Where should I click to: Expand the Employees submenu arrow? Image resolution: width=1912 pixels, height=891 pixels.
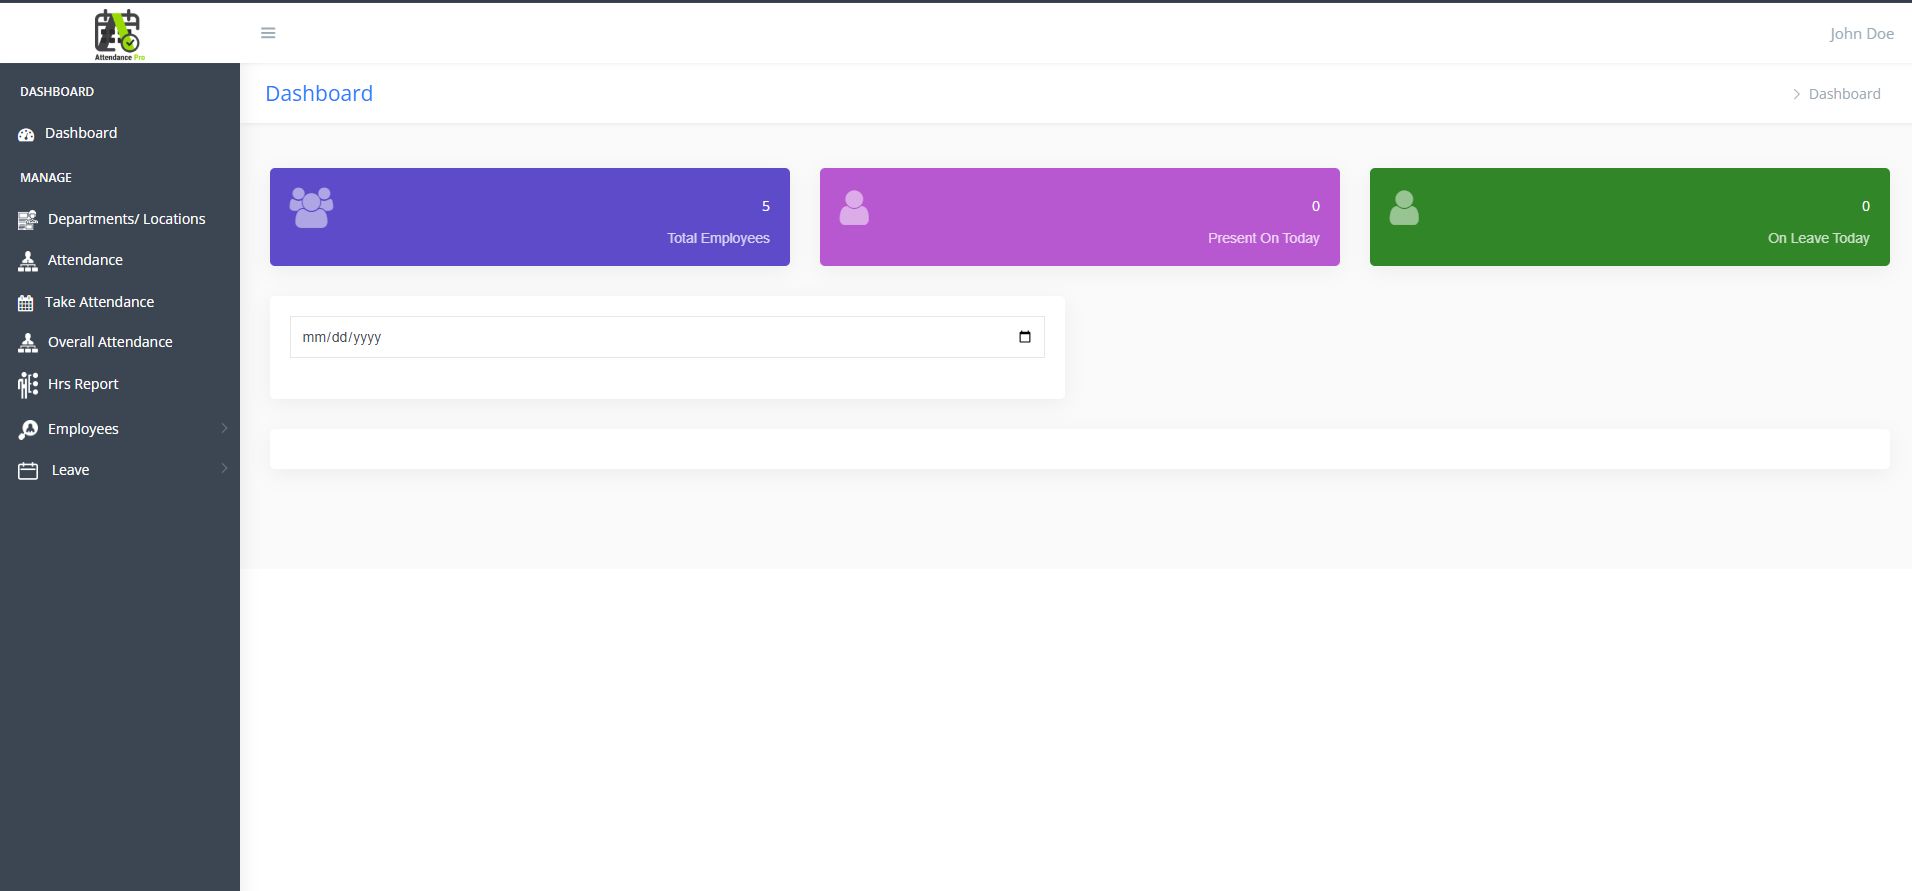pyautogui.click(x=224, y=428)
